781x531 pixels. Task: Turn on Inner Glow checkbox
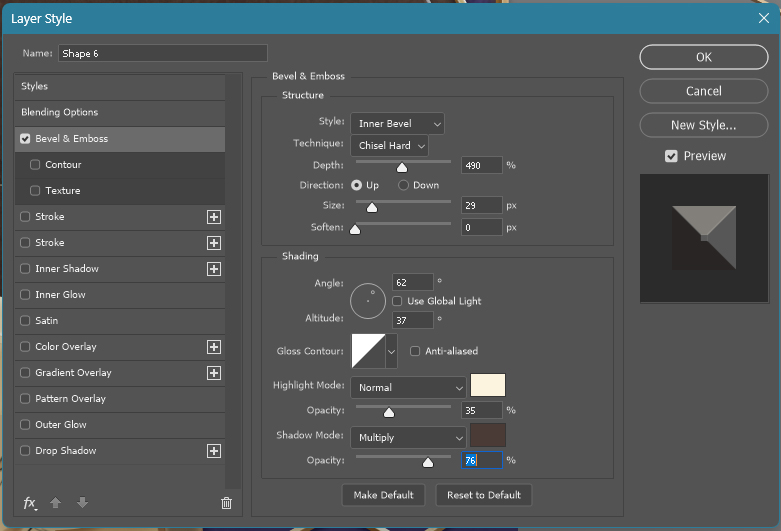[25, 294]
